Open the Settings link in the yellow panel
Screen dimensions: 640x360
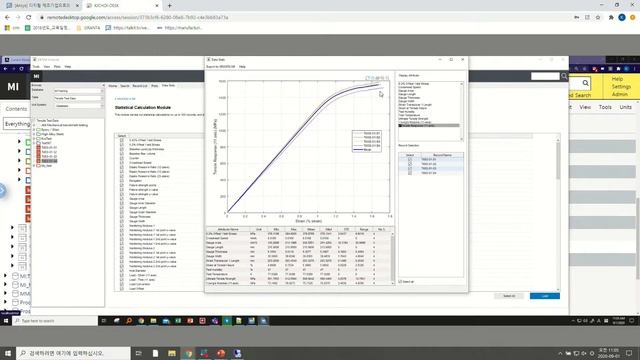coord(621,87)
